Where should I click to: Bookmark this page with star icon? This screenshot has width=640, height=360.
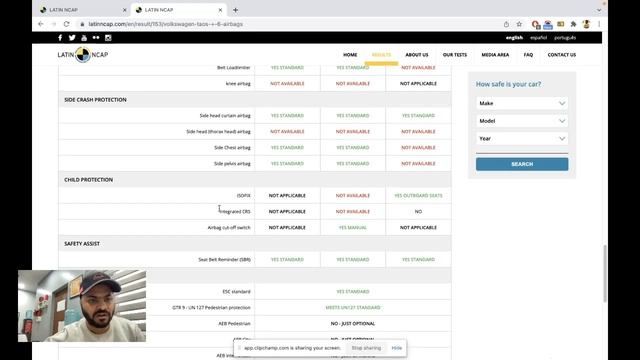click(519, 24)
